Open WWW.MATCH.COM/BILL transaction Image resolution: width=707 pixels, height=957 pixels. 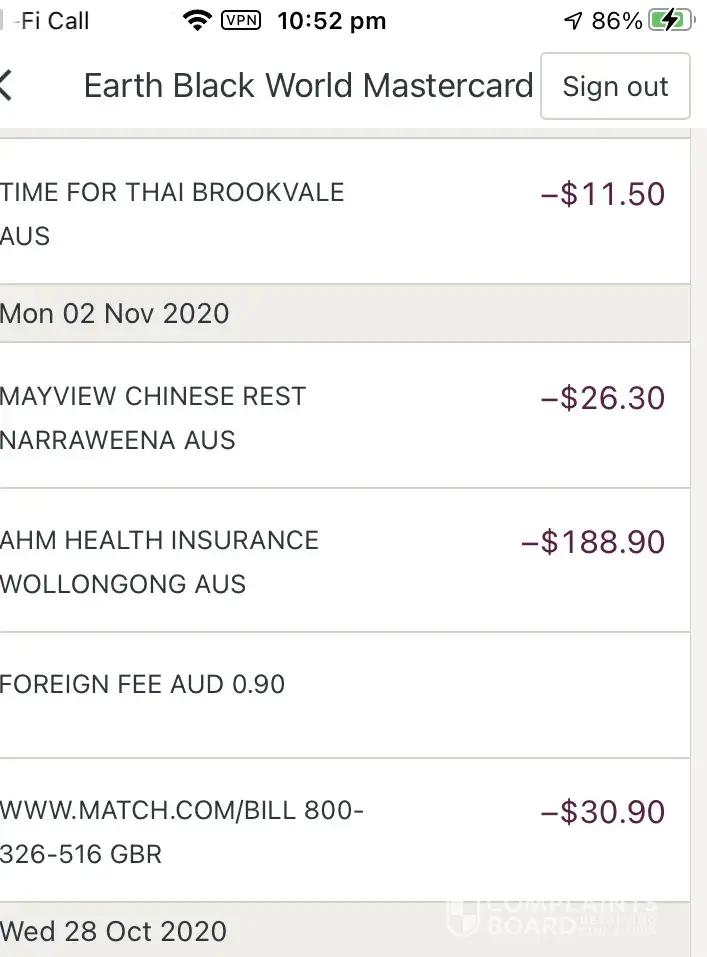(x=182, y=831)
